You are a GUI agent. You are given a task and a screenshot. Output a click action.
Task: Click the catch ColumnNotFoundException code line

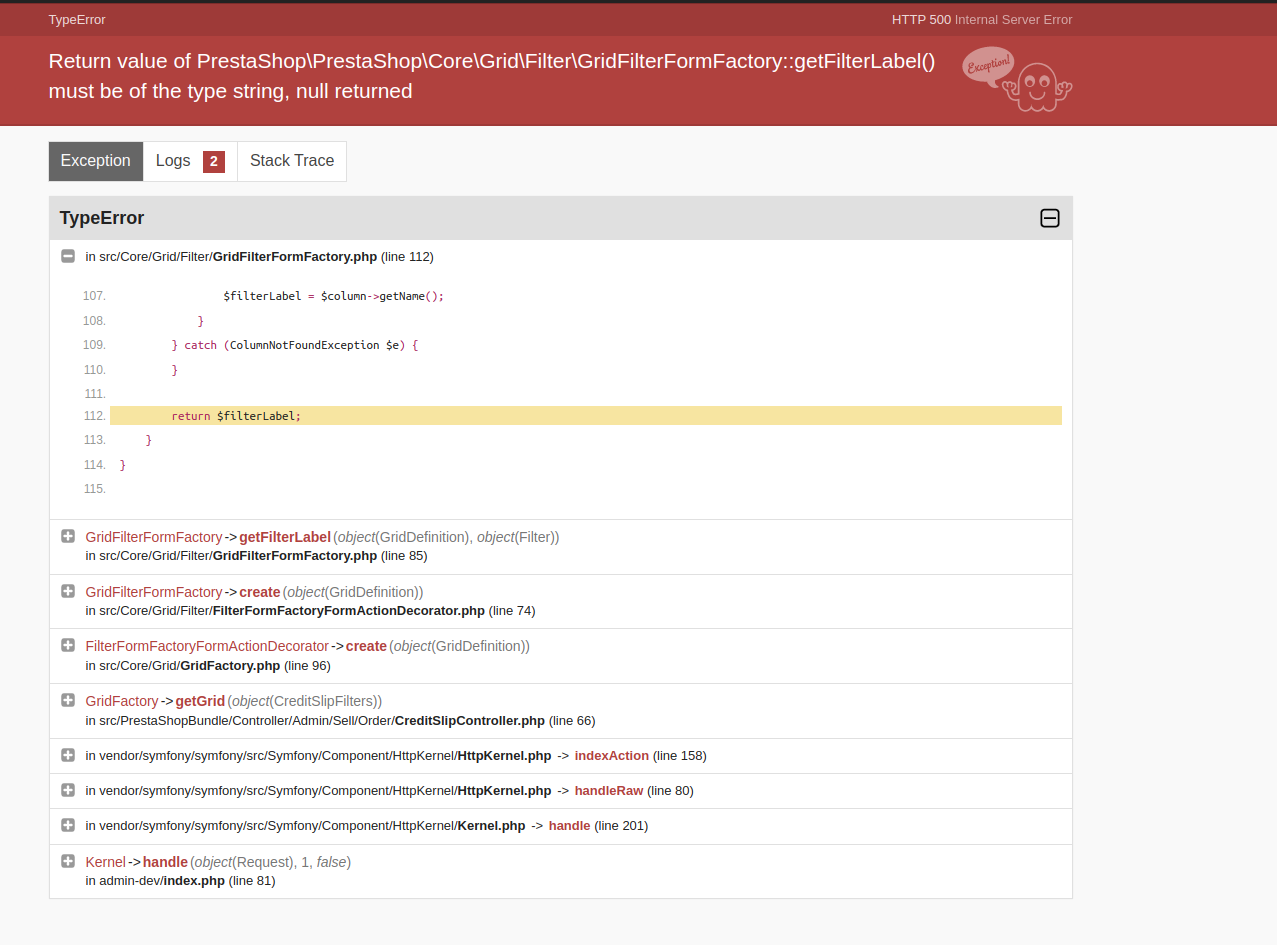[295, 345]
